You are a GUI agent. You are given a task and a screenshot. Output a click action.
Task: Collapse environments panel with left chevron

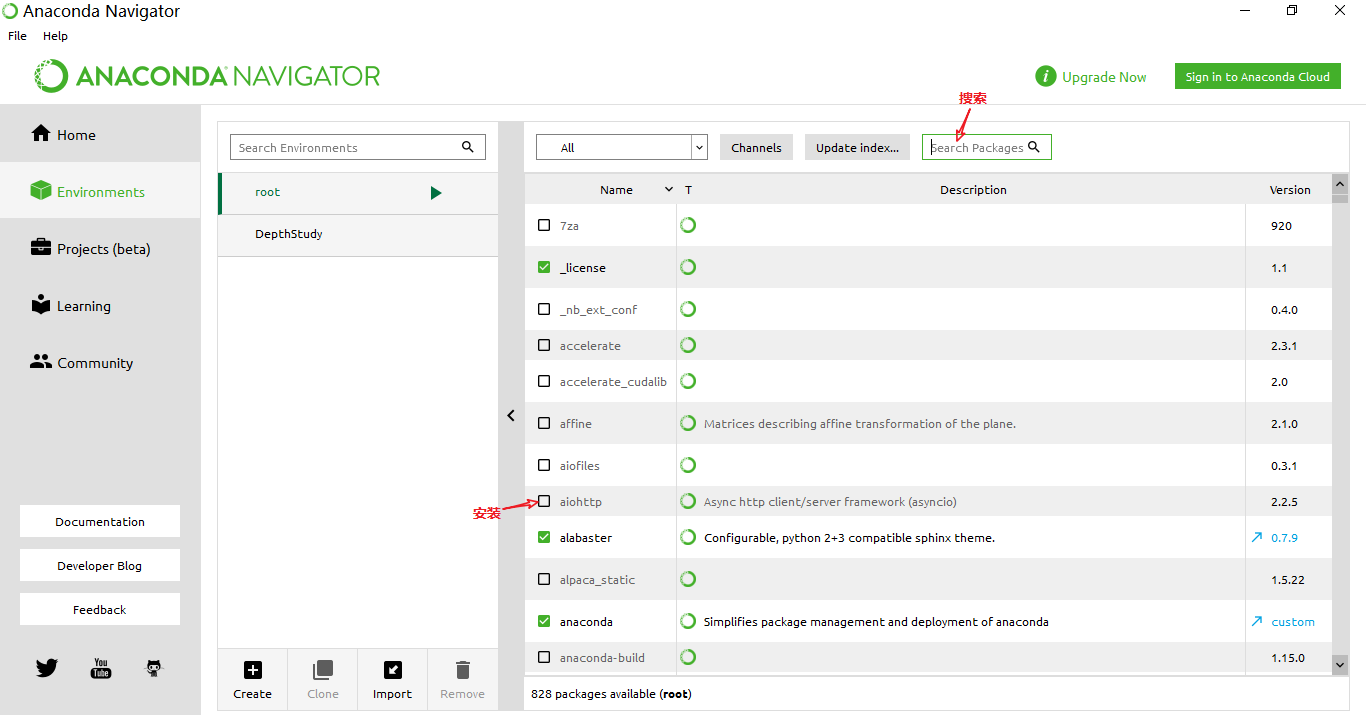pos(511,415)
